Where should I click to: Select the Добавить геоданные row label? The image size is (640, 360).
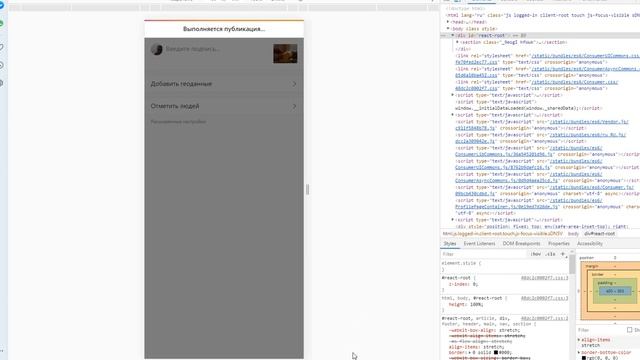(181, 84)
